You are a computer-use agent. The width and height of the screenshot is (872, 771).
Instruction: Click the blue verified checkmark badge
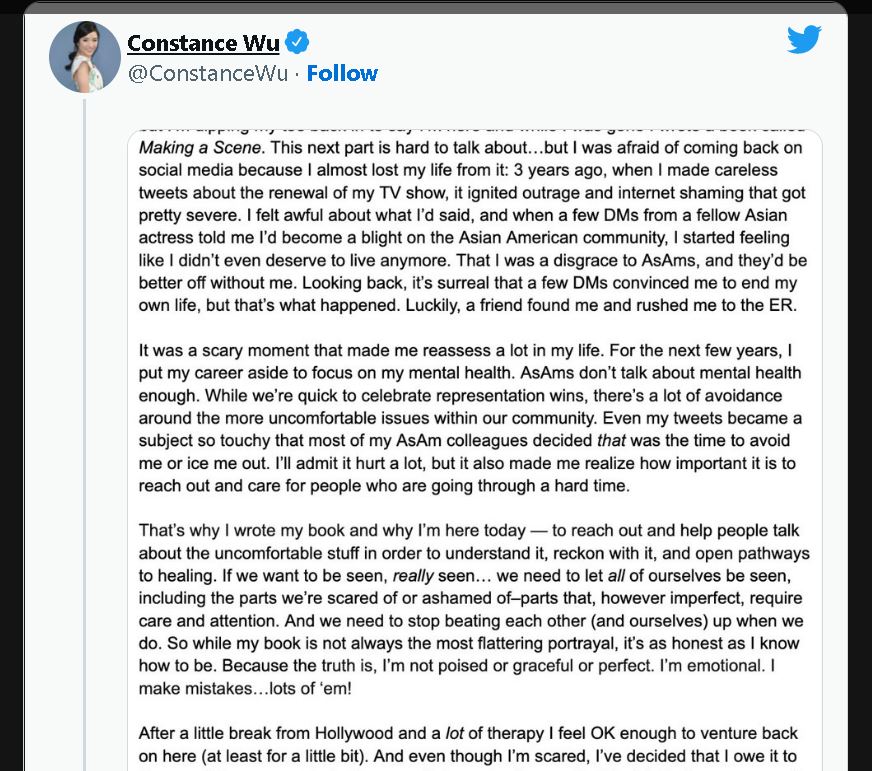point(297,43)
